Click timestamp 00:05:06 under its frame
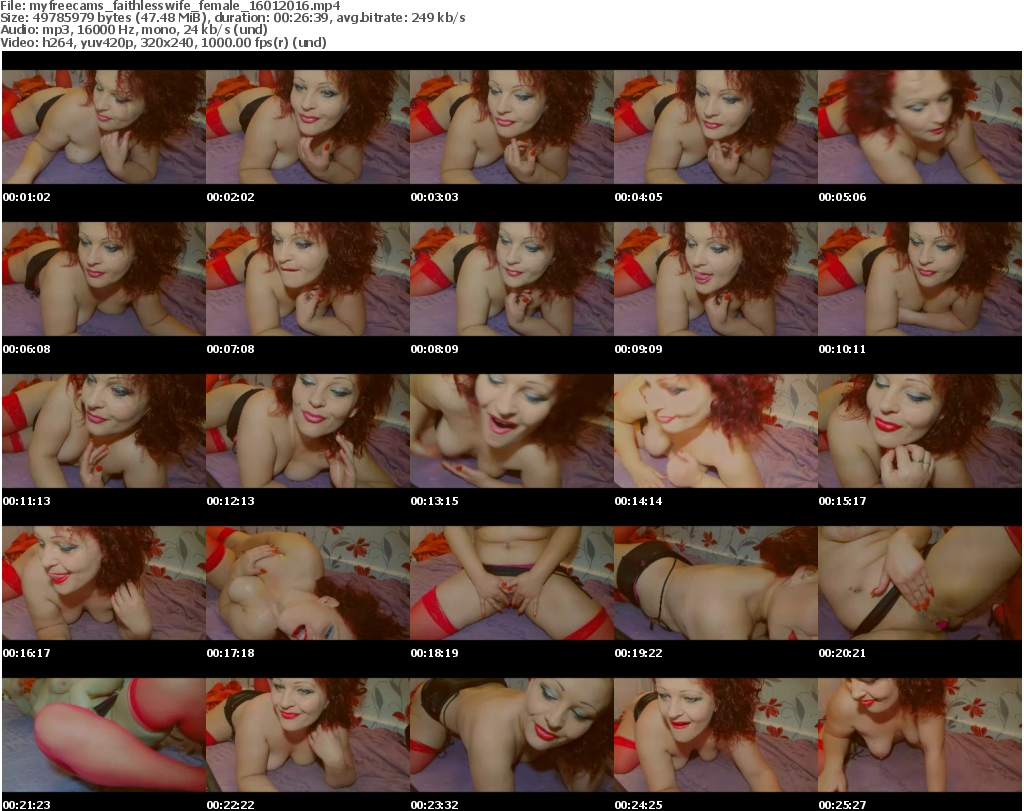 [842, 197]
